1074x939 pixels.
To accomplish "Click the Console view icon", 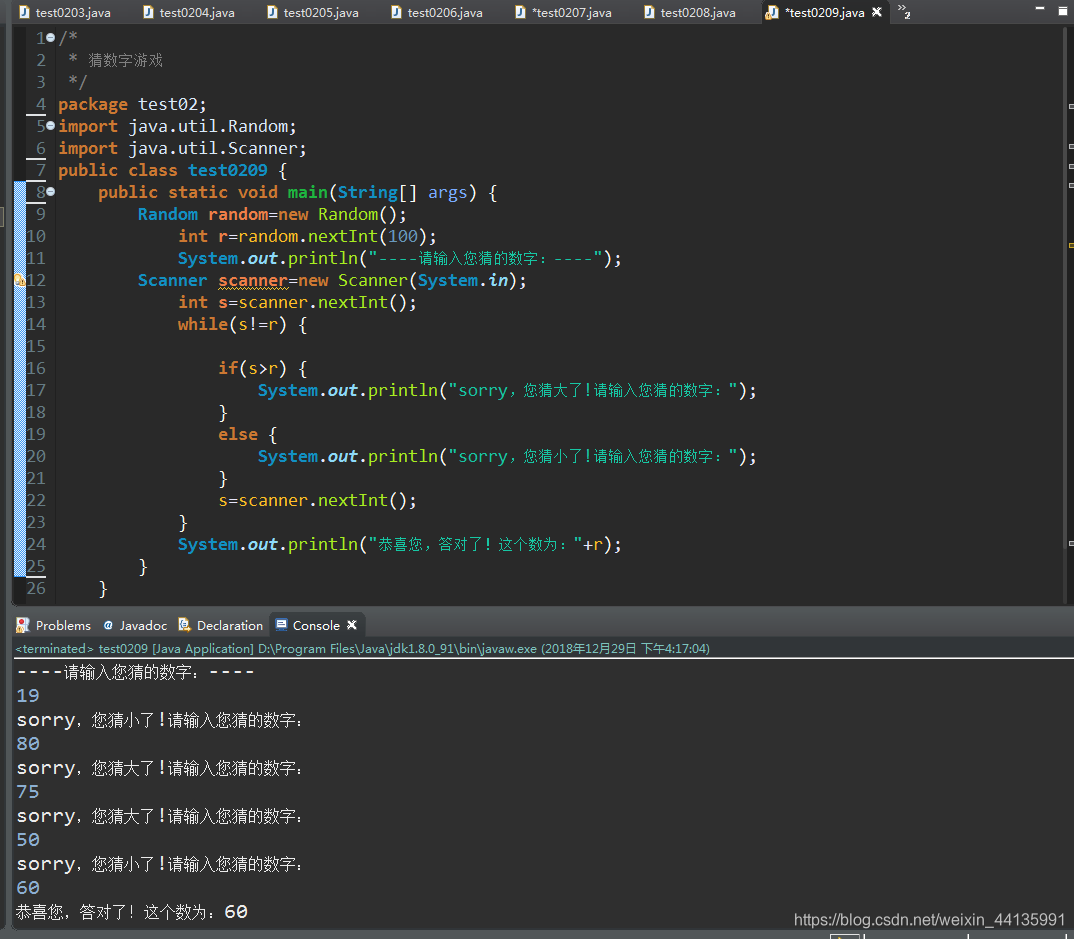I will point(281,624).
